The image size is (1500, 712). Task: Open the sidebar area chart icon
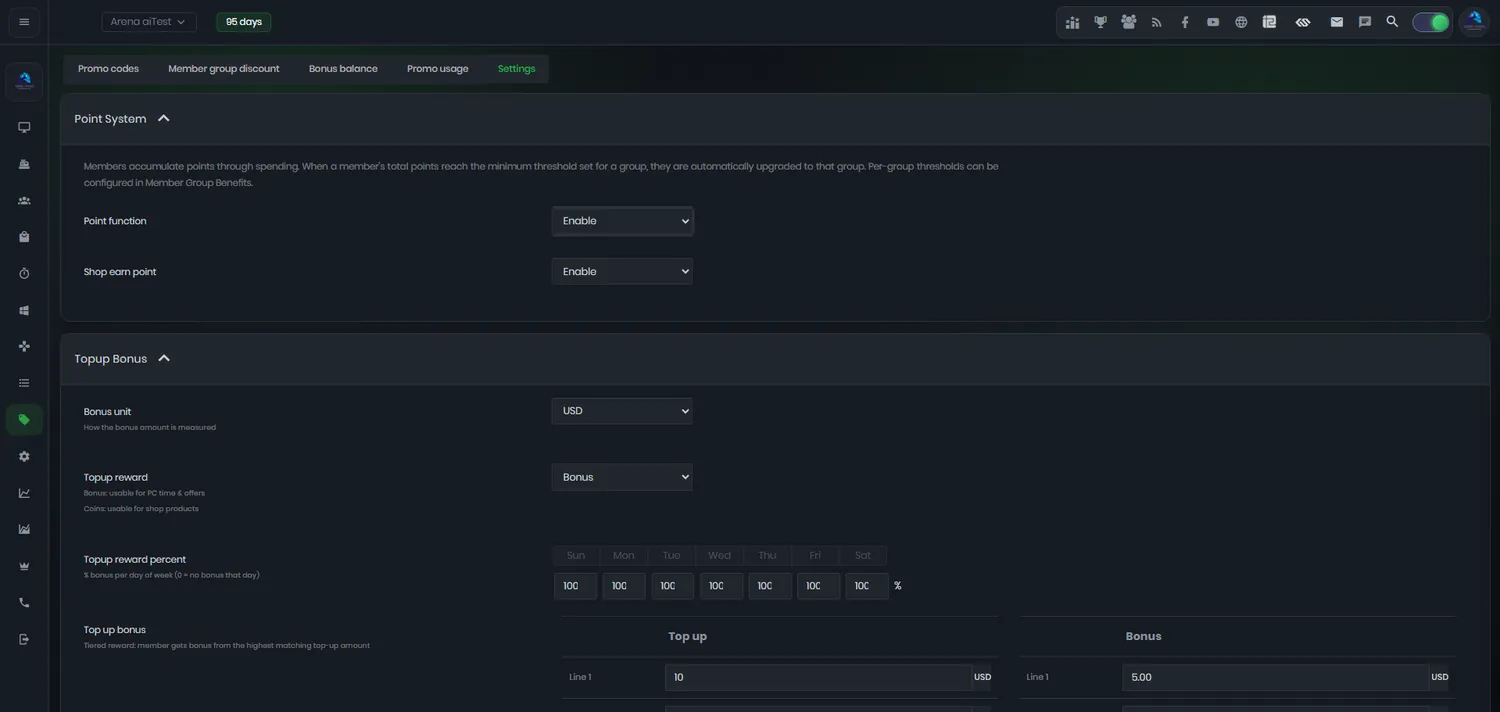(x=24, y=529)
